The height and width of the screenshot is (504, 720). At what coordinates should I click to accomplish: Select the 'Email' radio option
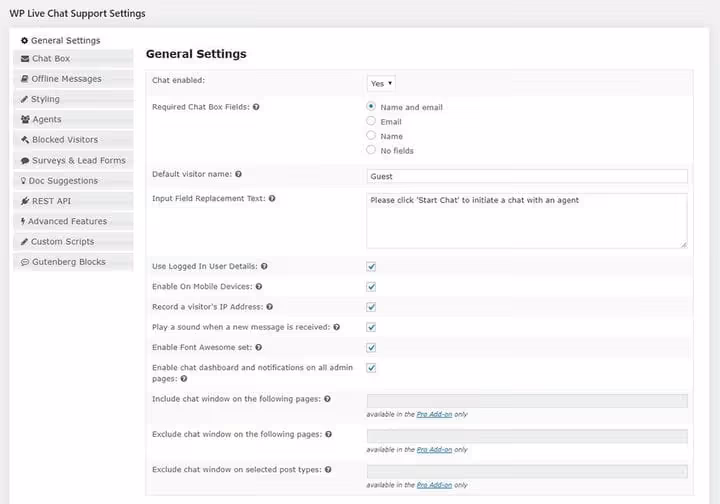pos(371,121)
